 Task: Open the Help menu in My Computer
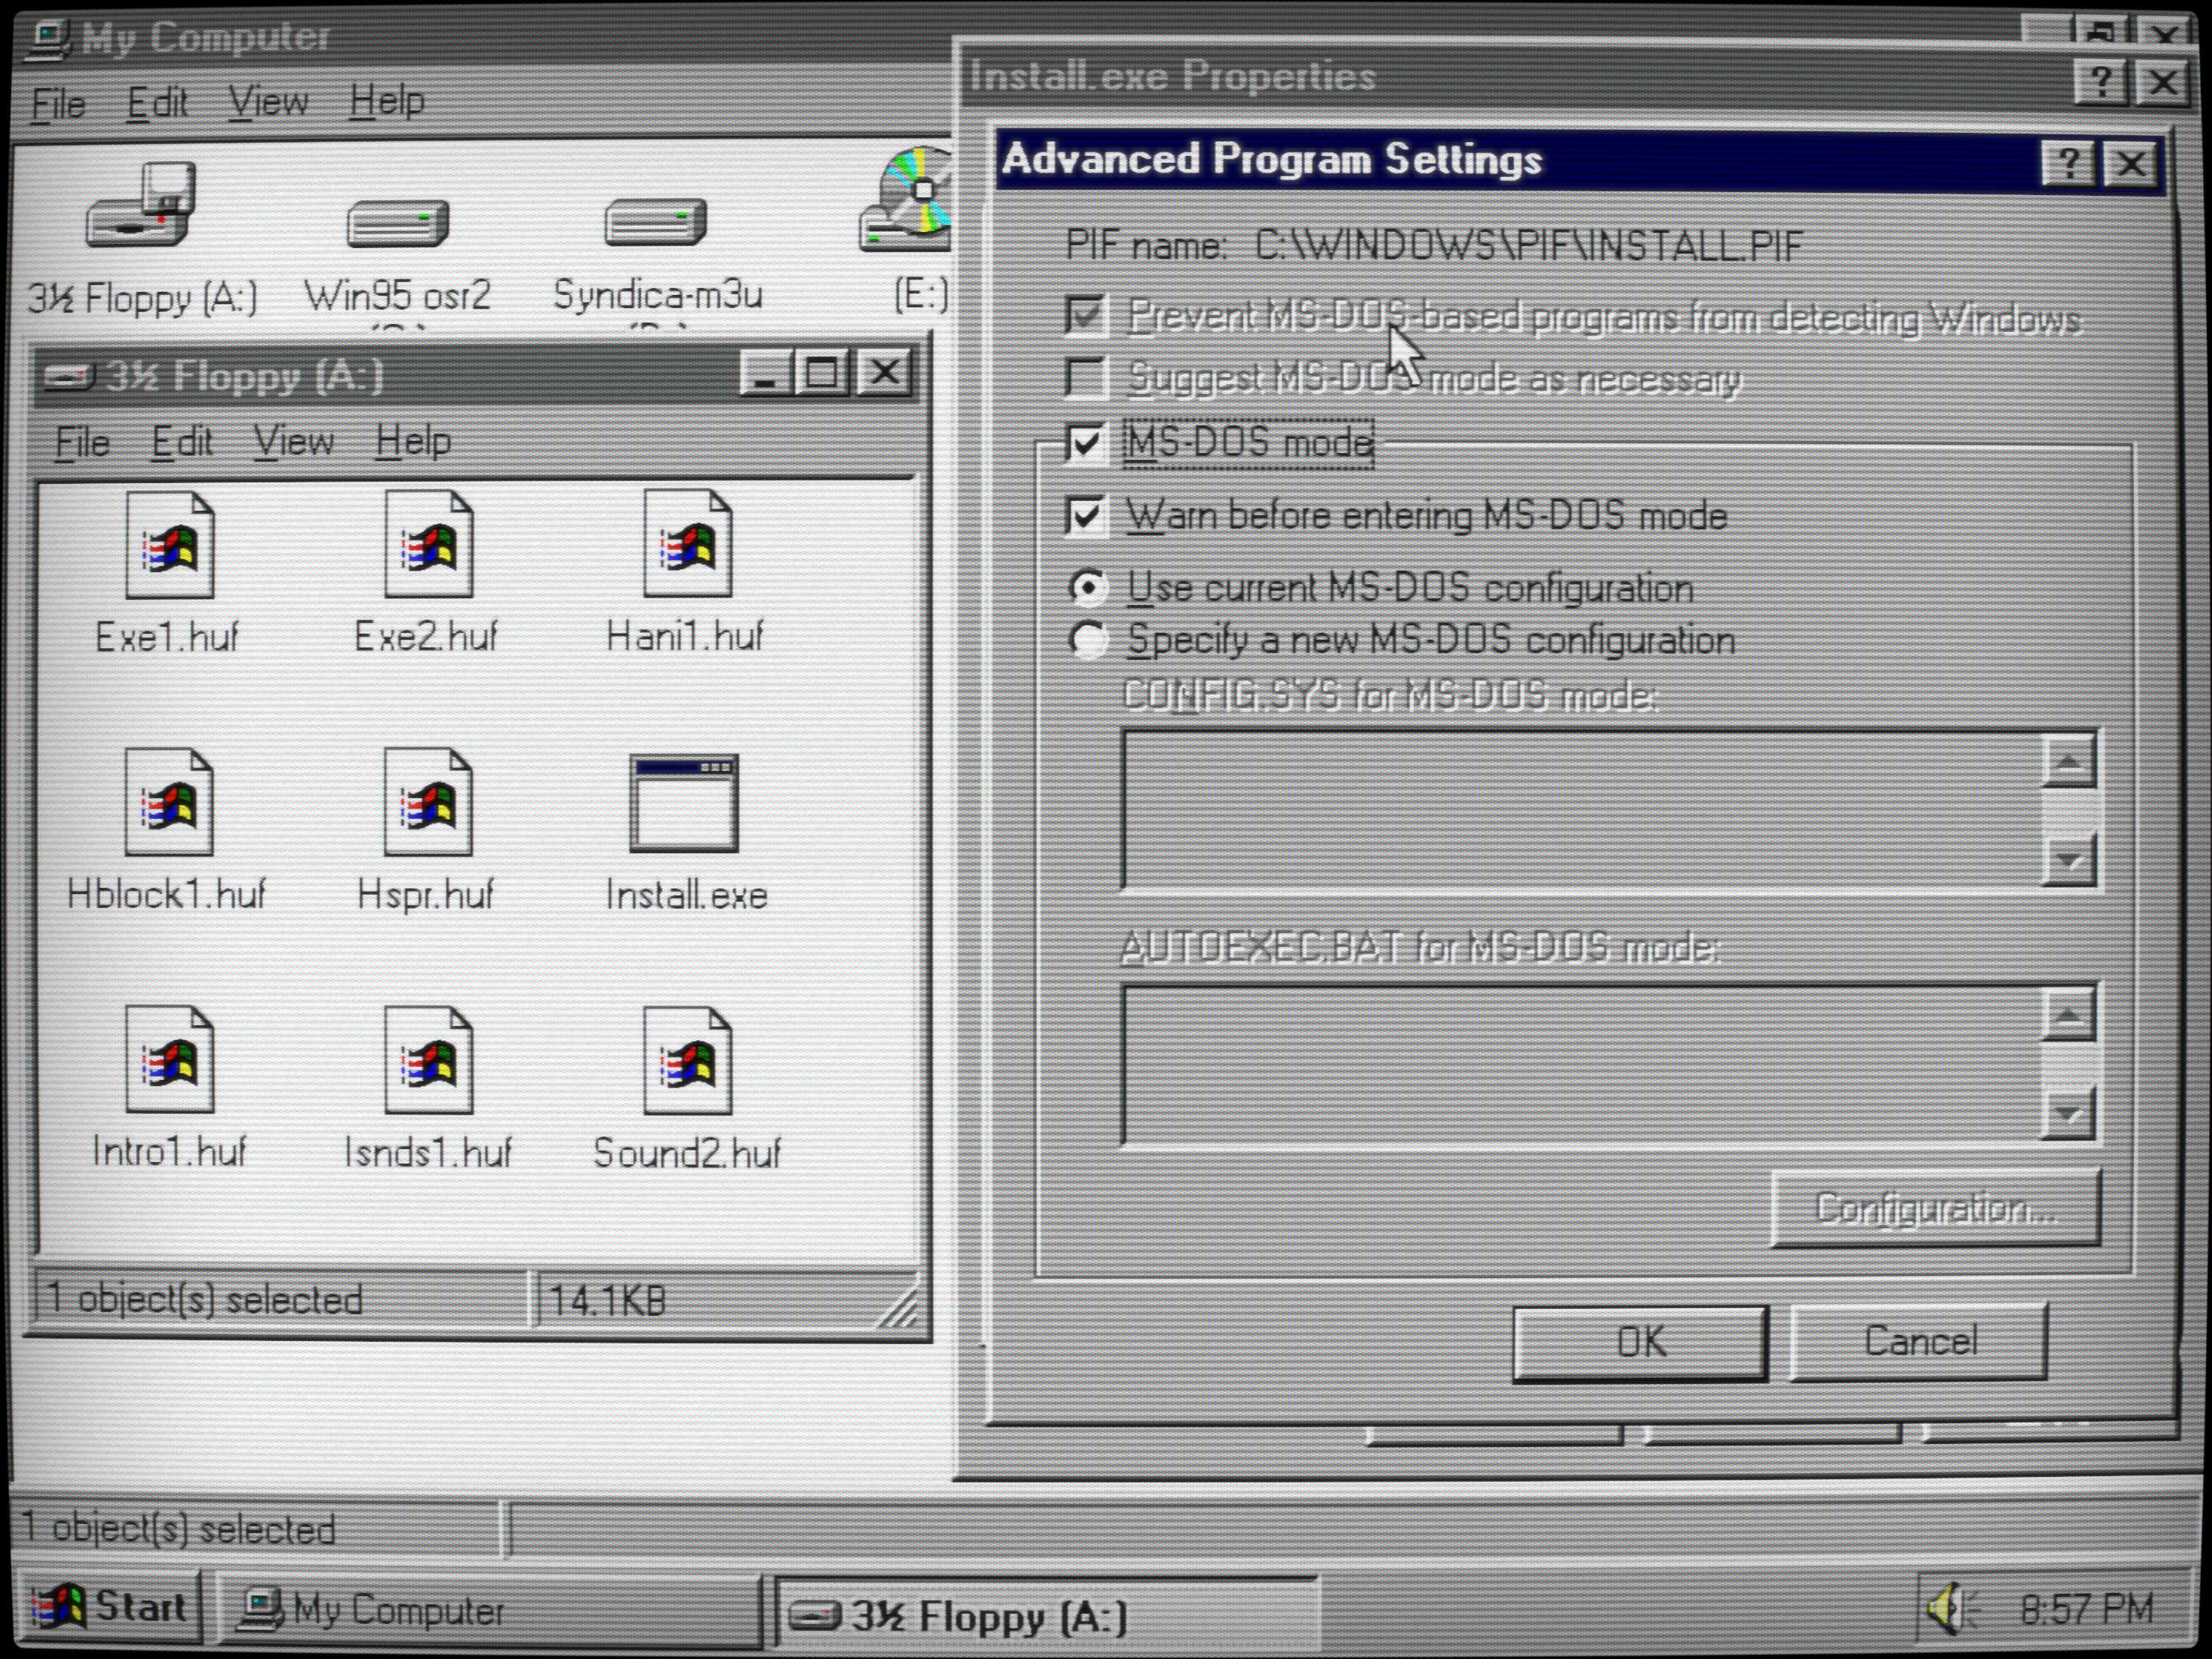point(387,101)
